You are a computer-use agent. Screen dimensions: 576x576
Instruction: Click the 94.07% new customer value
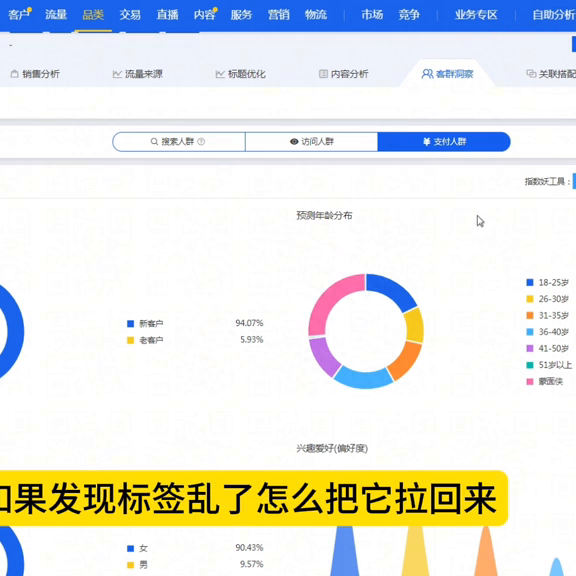click(249, 323)
